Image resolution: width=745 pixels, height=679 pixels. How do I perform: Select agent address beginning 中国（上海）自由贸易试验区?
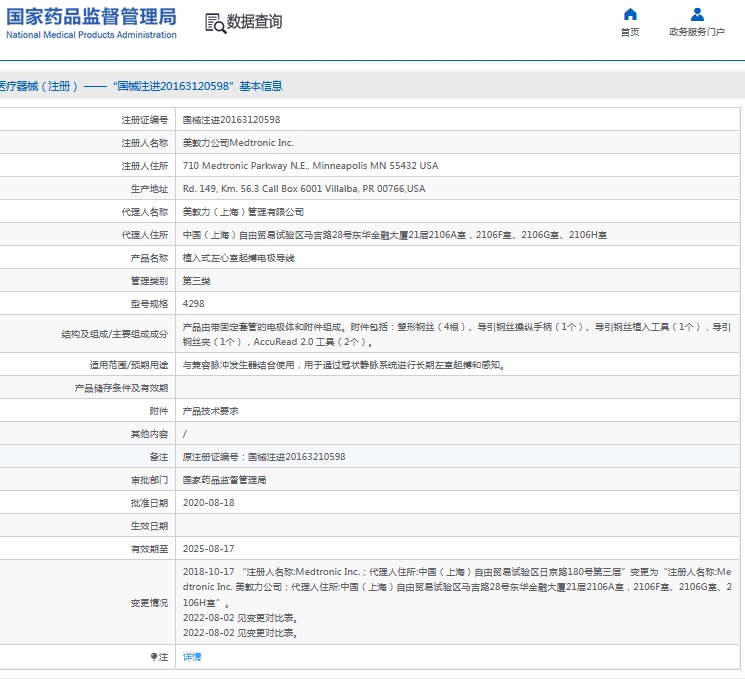[x=395, y=235]
